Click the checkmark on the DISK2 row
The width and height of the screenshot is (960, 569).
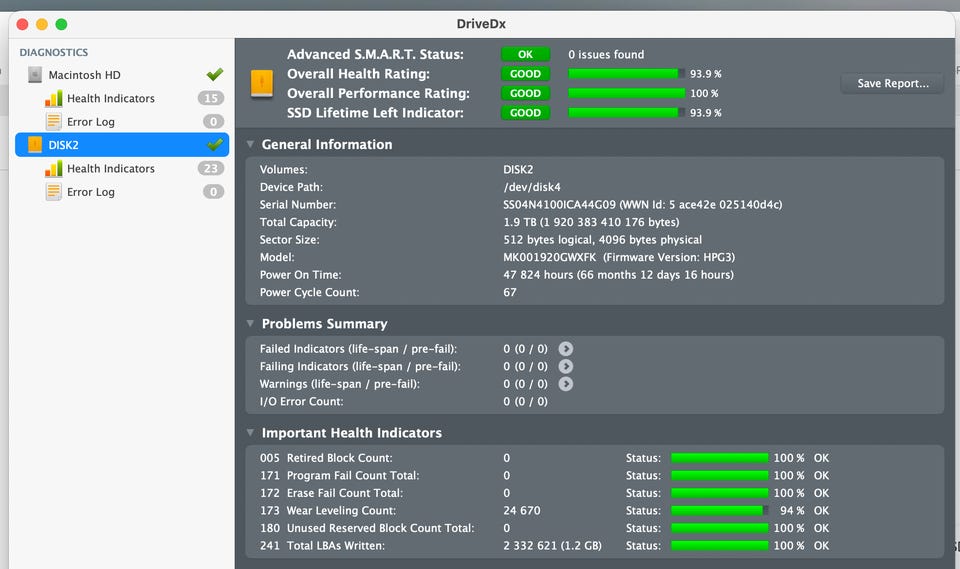(214, 145)
